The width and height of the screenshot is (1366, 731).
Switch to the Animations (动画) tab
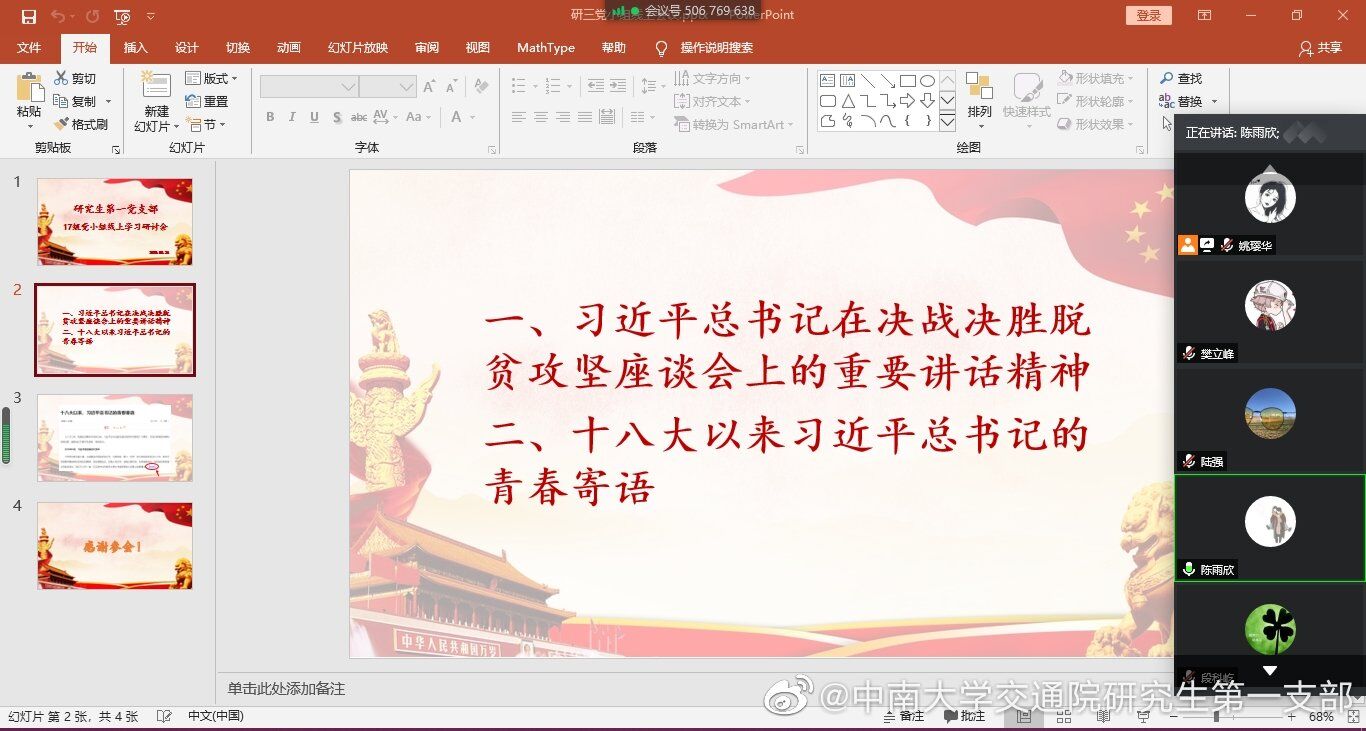[288, 48]
